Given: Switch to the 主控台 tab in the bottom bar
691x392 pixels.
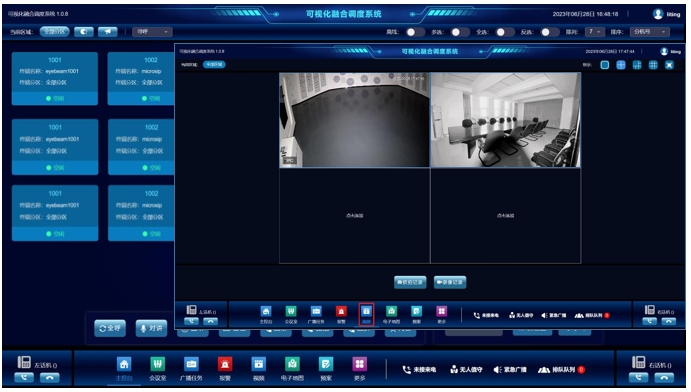Looking at the screenshot, I should click(124, 369).
